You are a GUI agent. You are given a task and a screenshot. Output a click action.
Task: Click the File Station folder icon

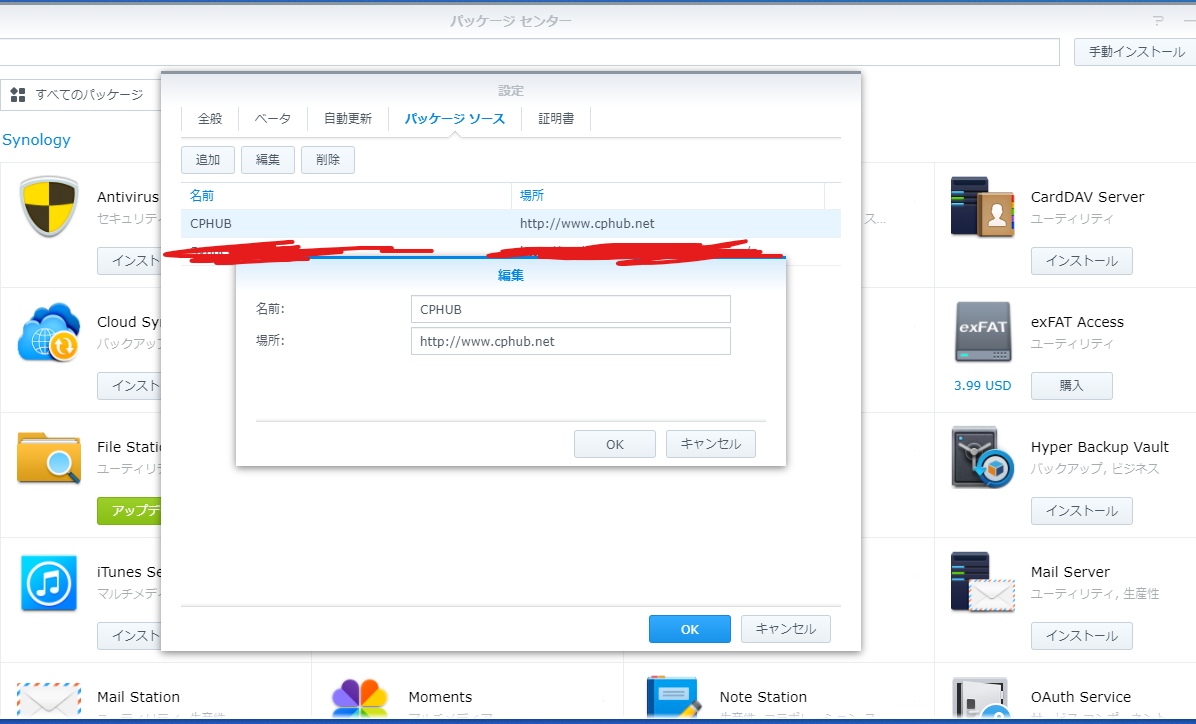tap(49, 458)
